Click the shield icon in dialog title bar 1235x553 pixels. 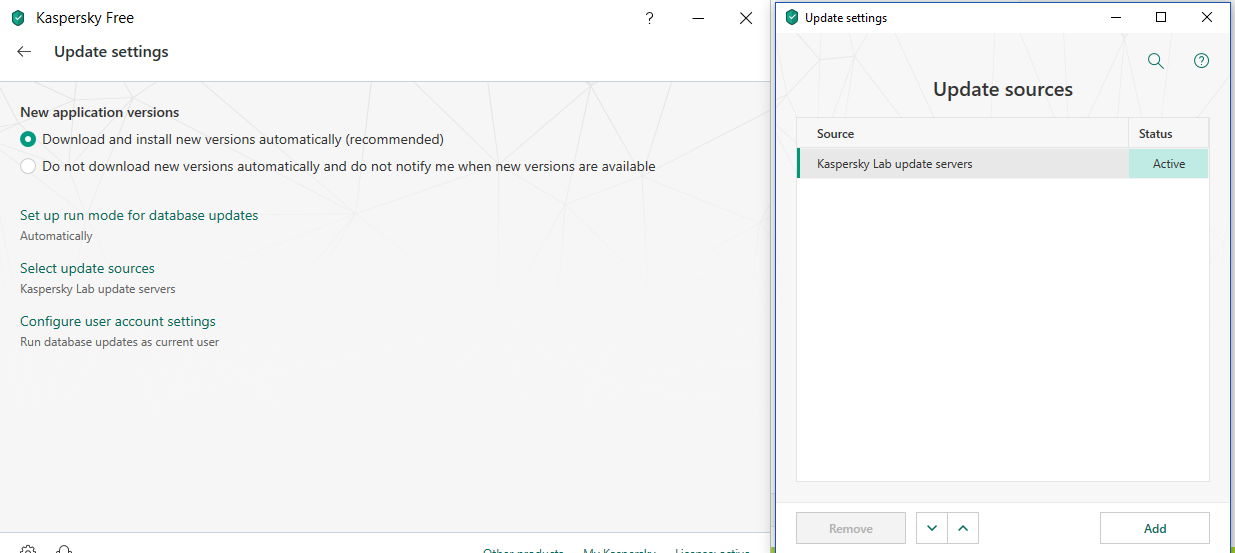tap(792, 17)
